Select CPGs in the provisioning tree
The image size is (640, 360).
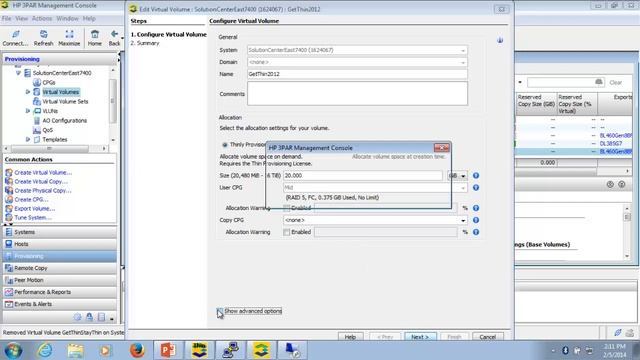point(49,82)
